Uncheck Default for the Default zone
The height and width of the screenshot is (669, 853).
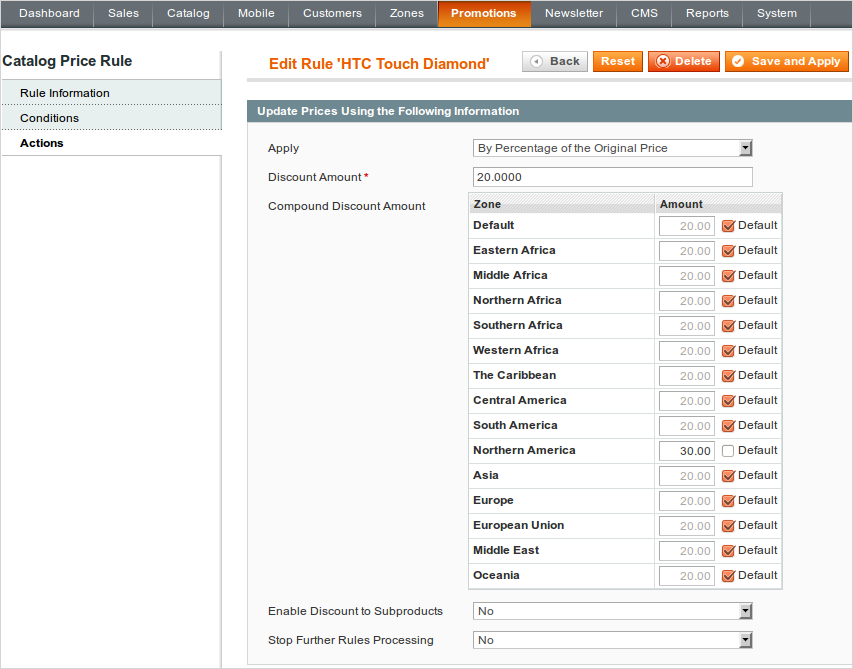pyautogui.click(x=728, y=226)
